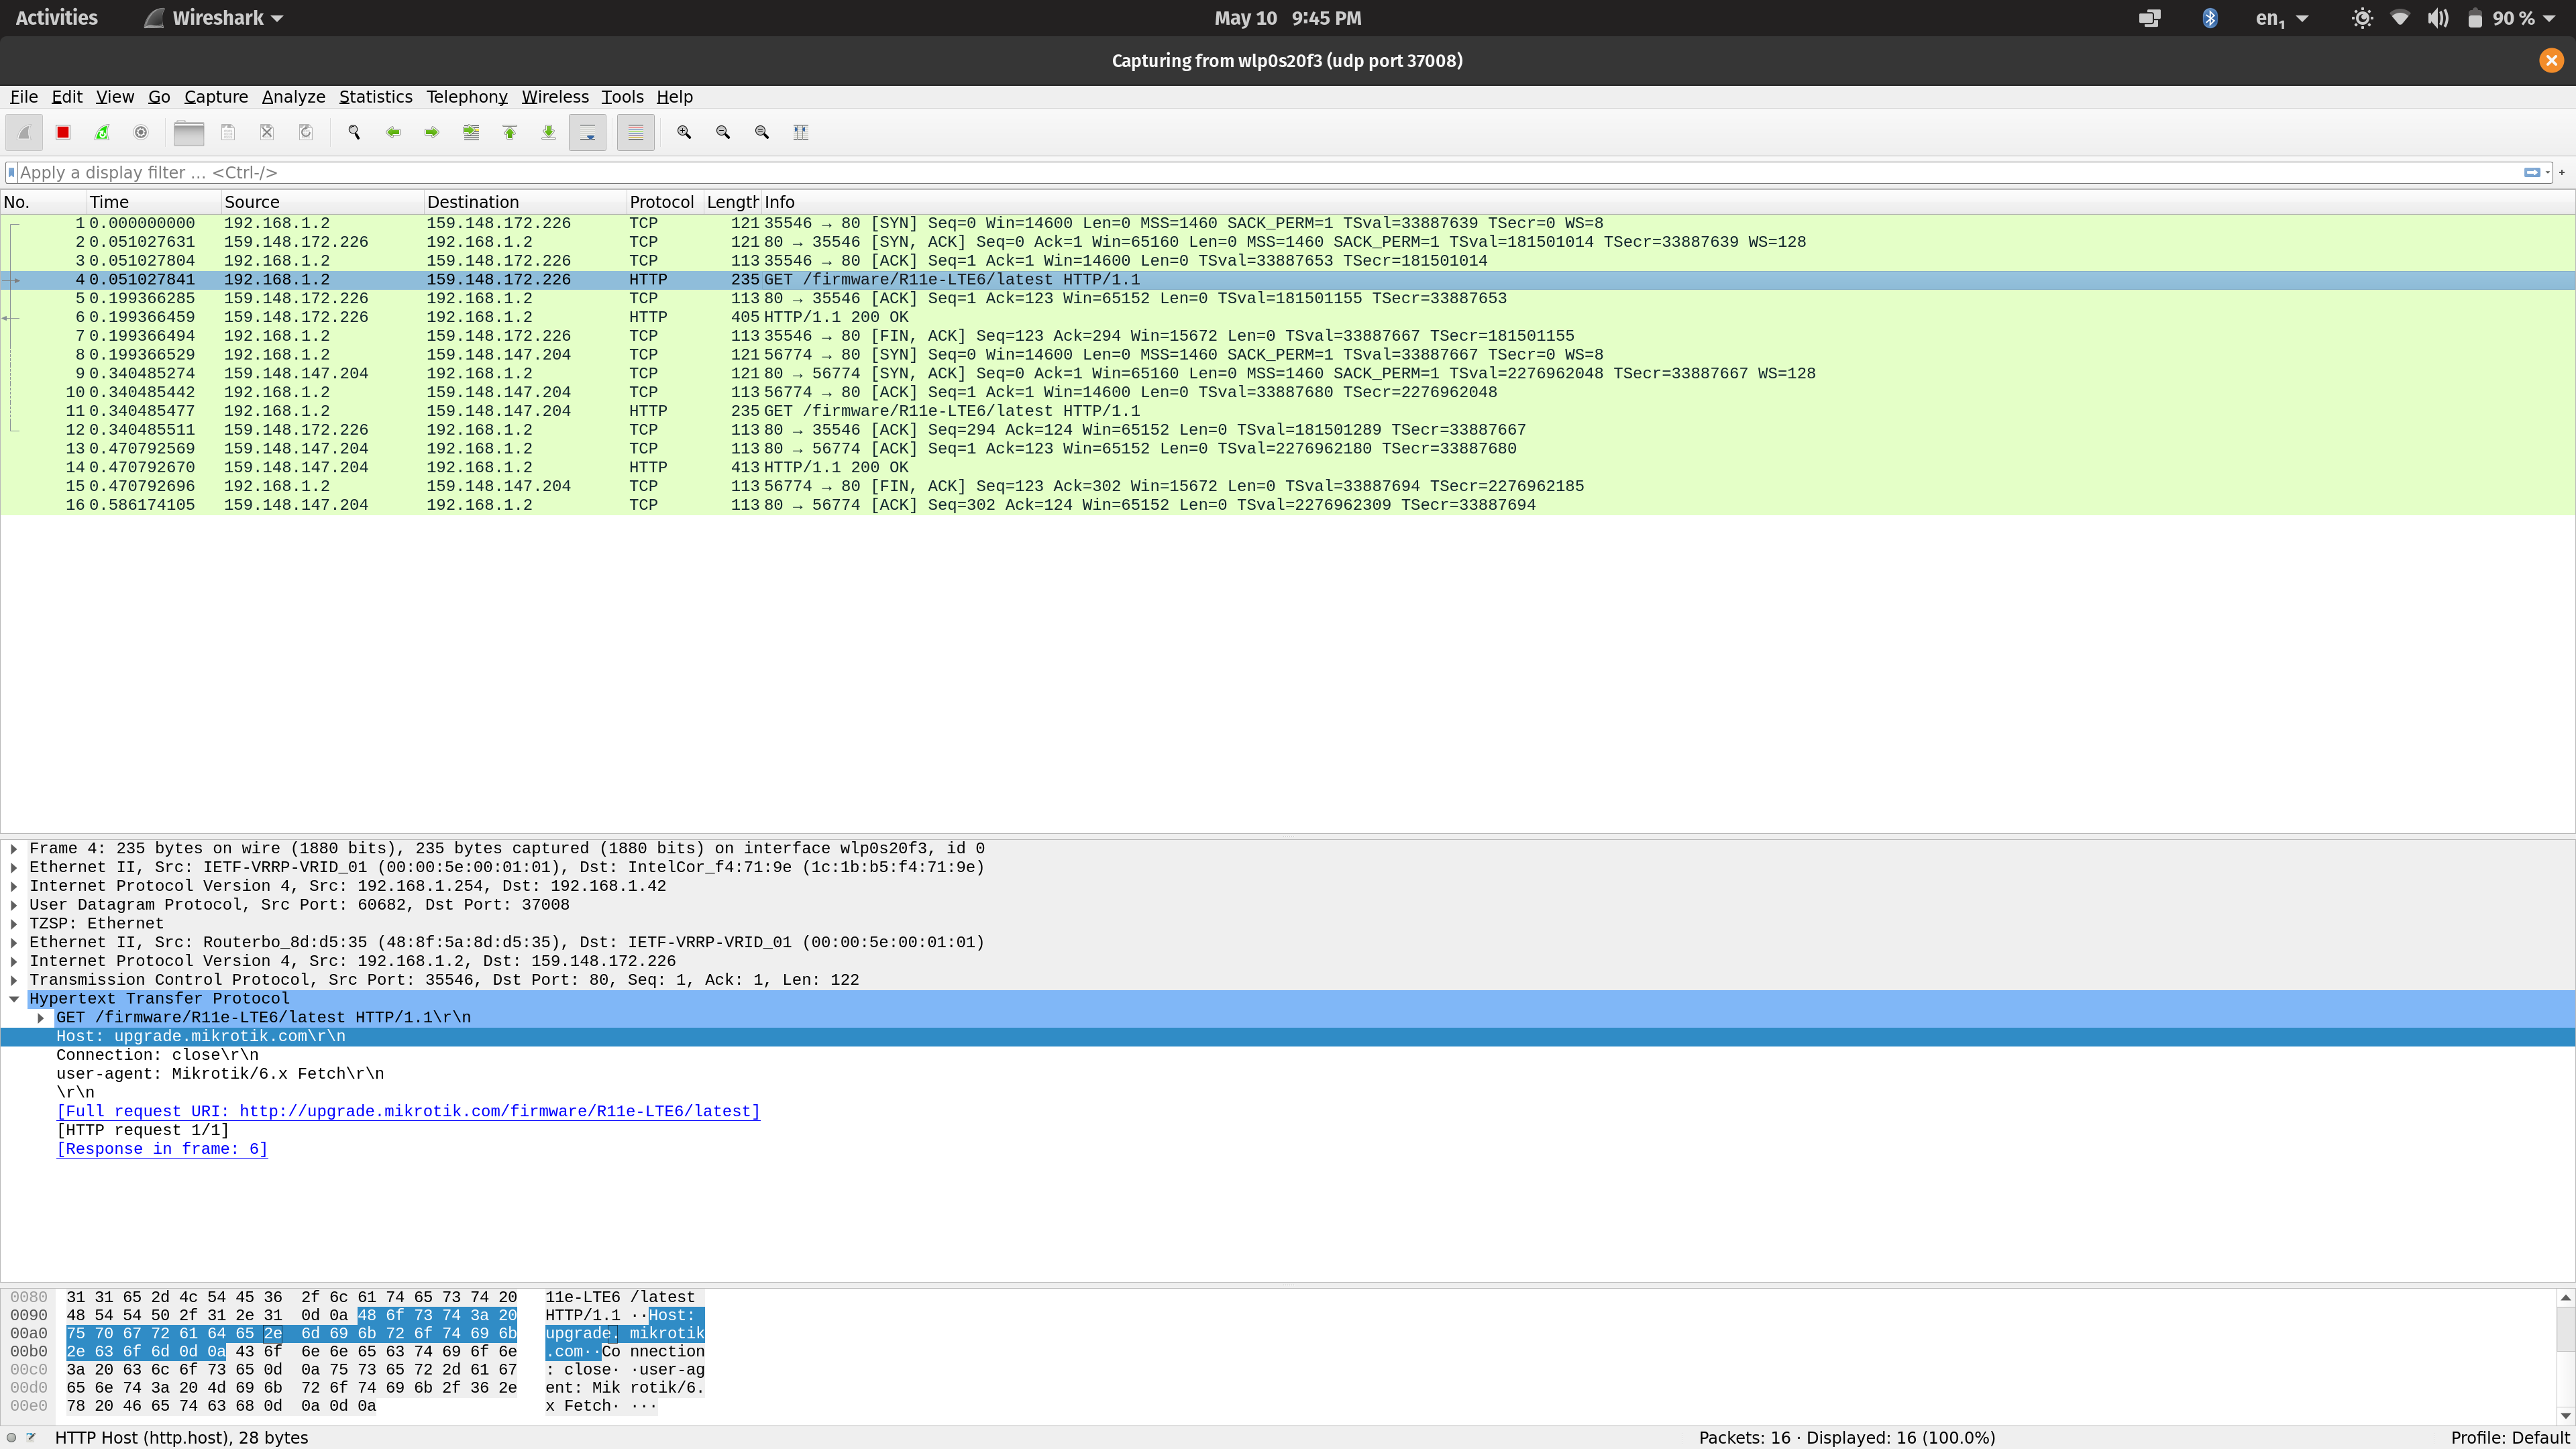Apply display filter blue arrow button
The height and width of the screenshot is (1449, 2576).
[2532, 172]
